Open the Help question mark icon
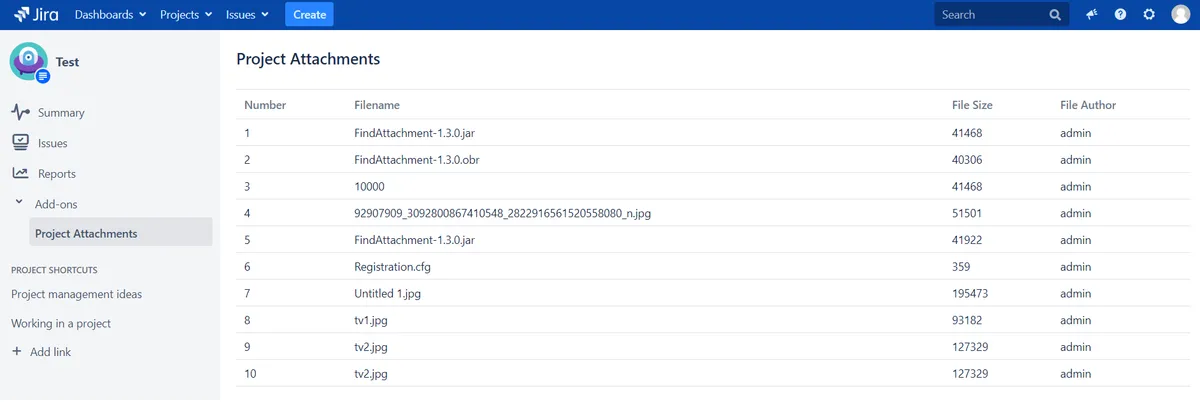 pos(1120,15)
